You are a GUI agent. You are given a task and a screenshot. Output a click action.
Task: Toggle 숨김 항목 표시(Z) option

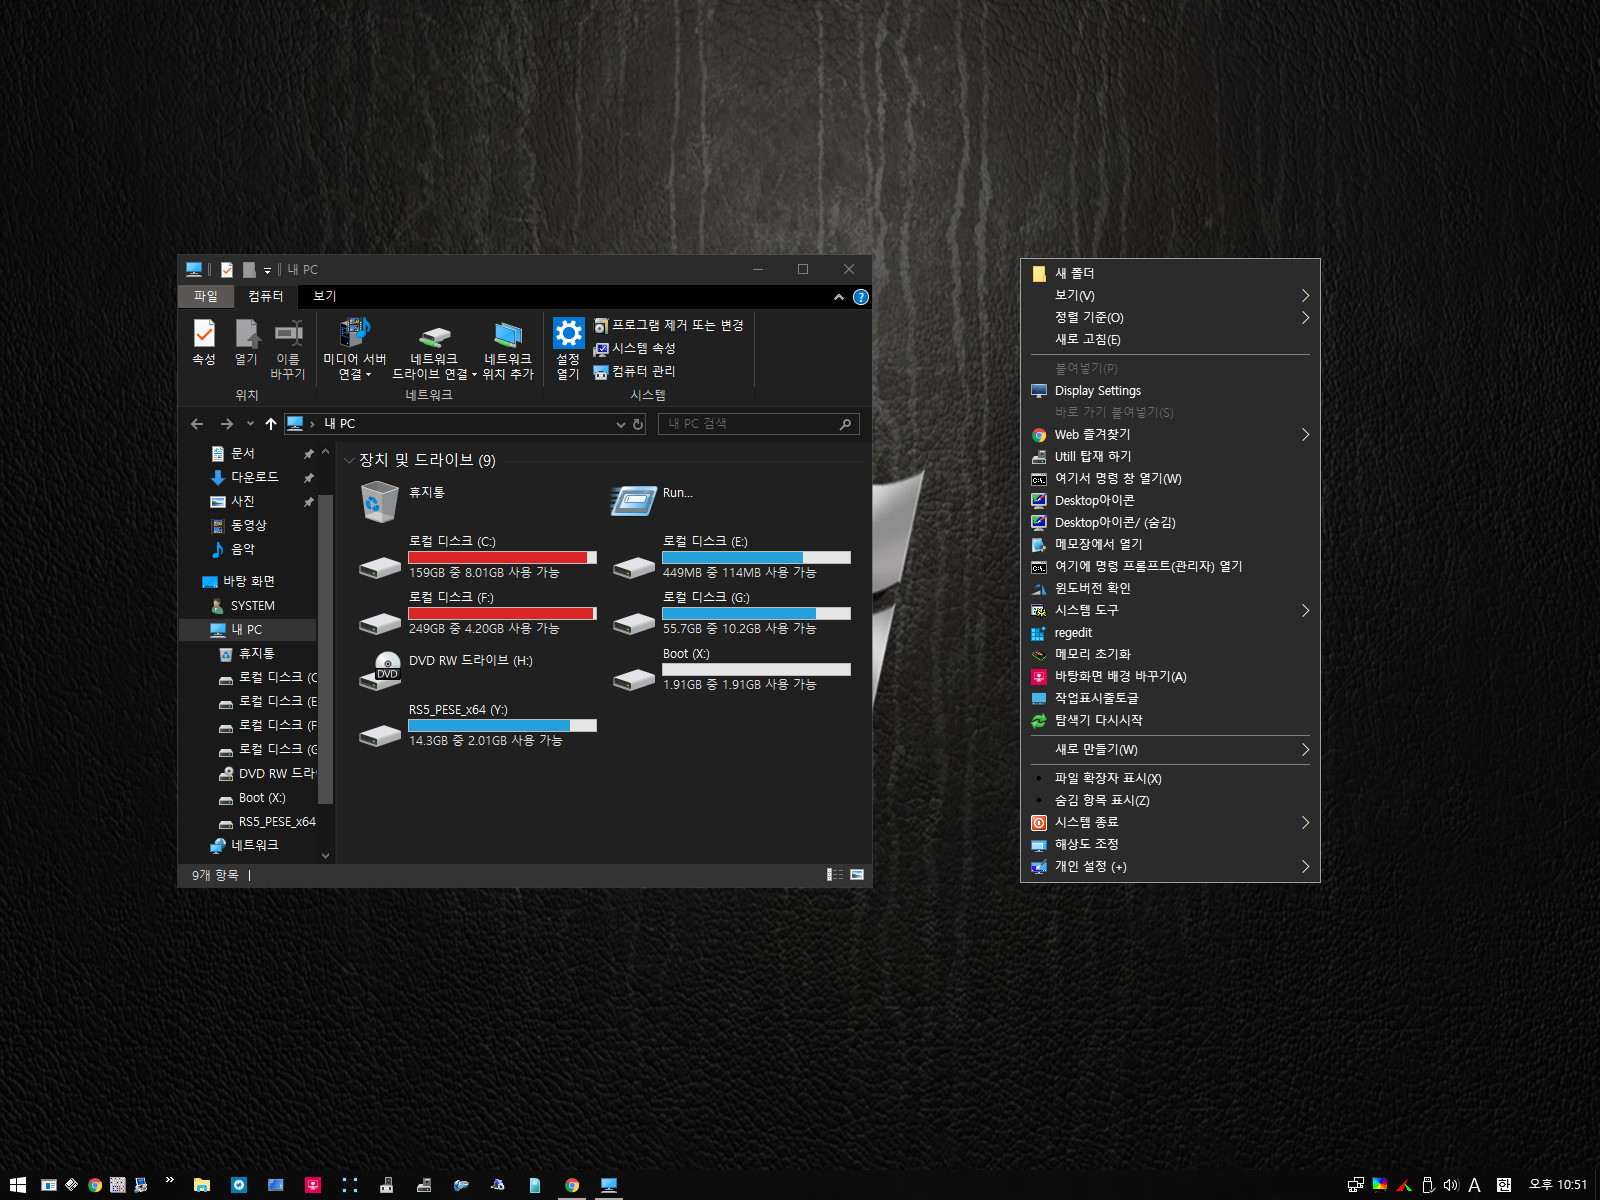[1170, 800]
